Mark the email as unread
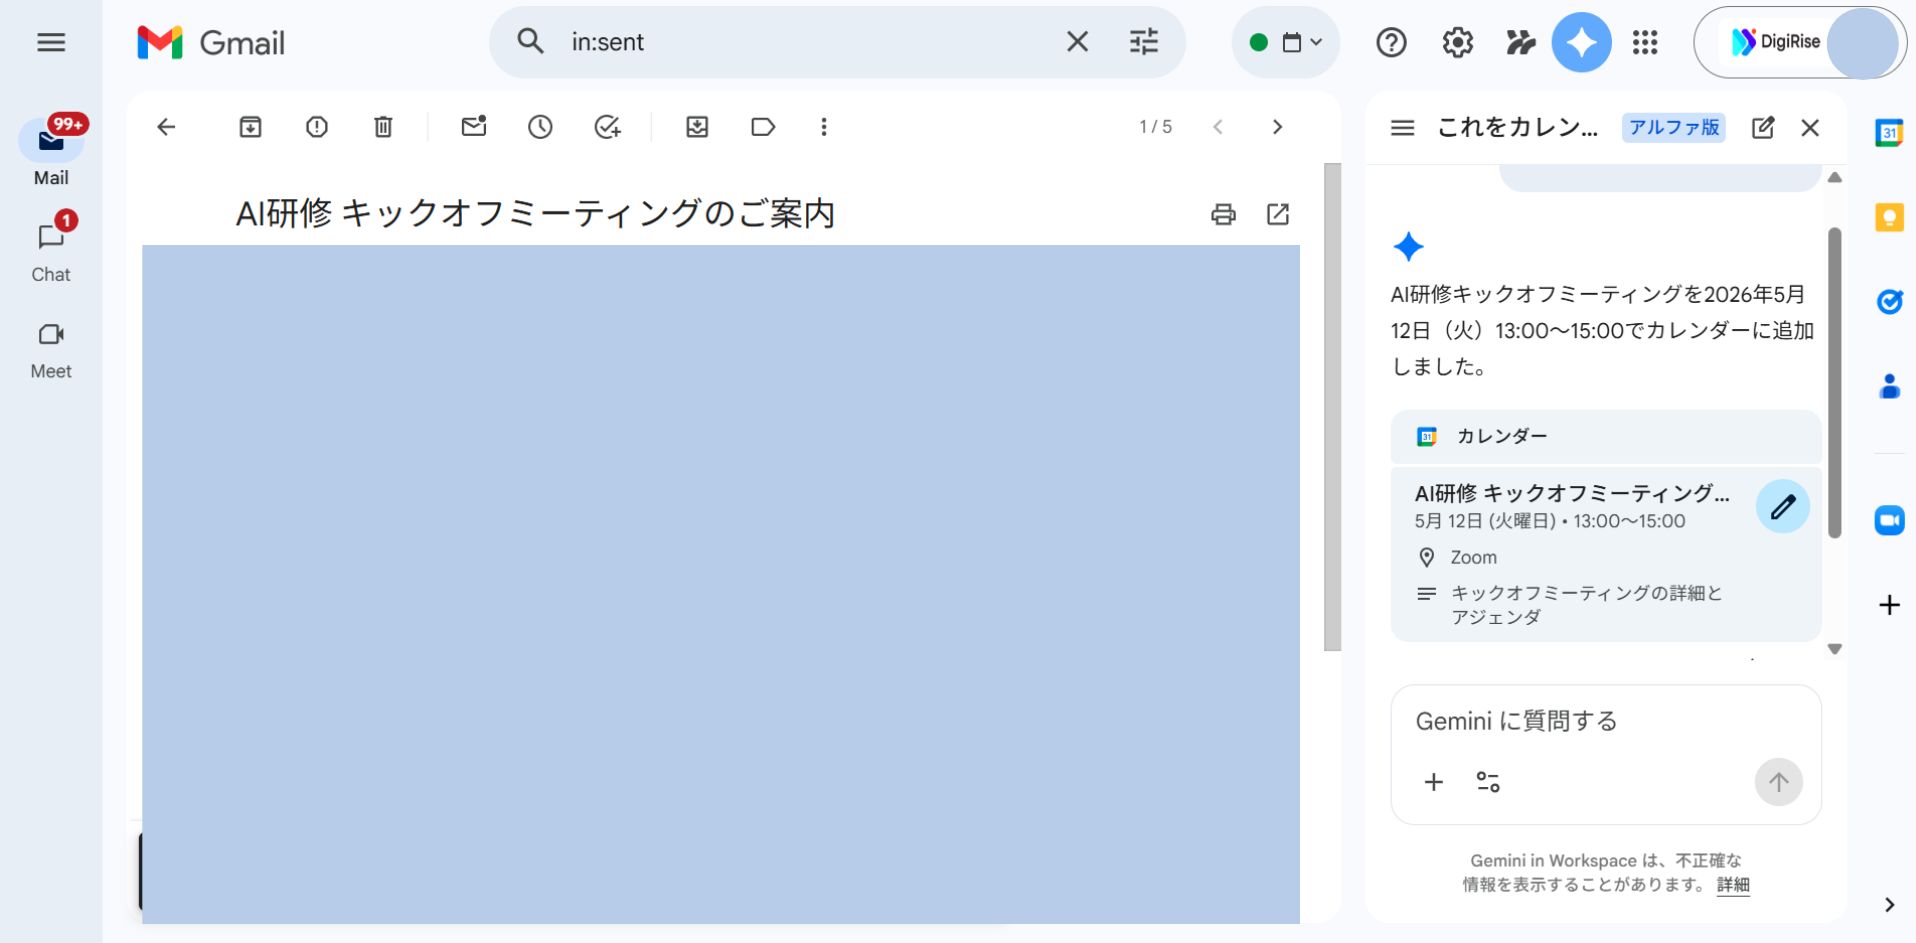 (473, 127)
